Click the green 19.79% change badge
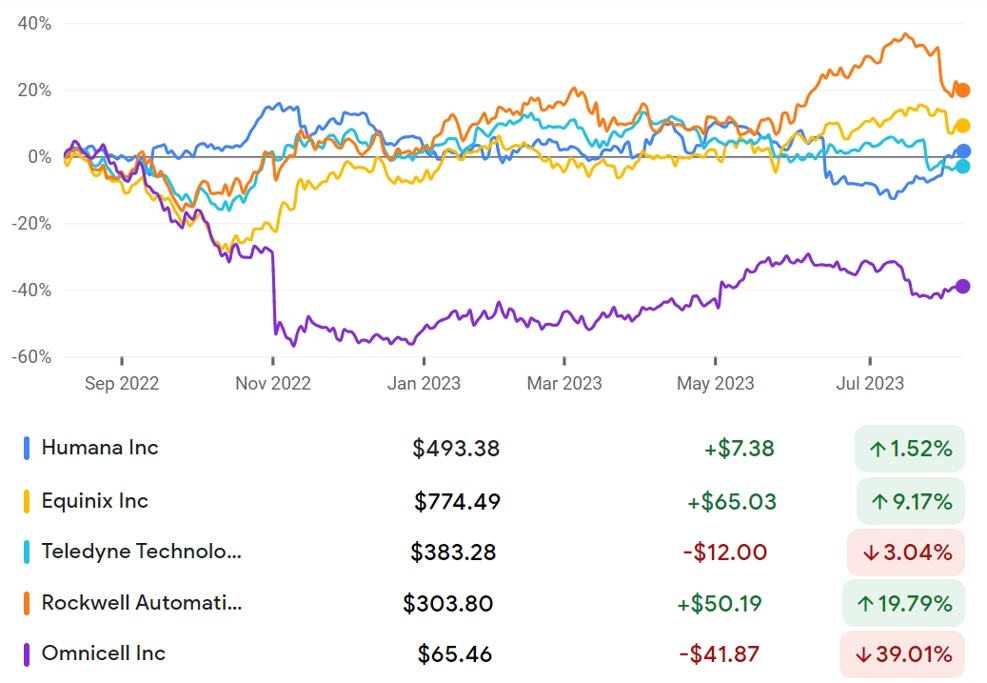 [x=903, y=603]
